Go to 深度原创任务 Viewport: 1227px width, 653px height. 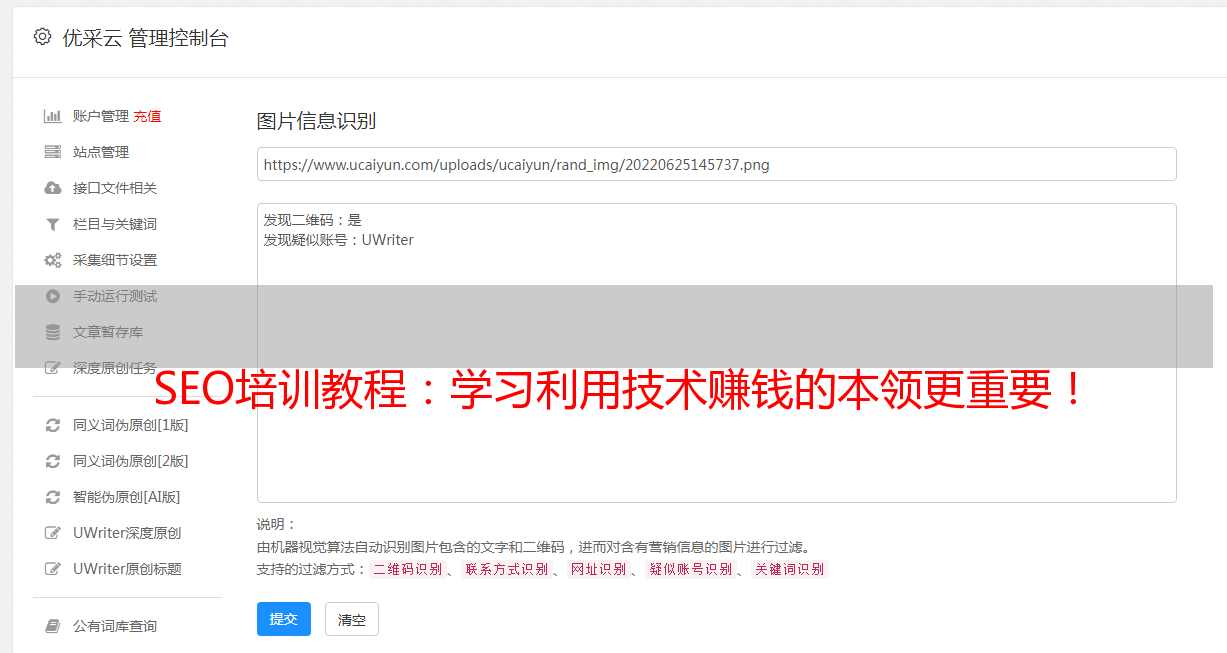[115, 368]
